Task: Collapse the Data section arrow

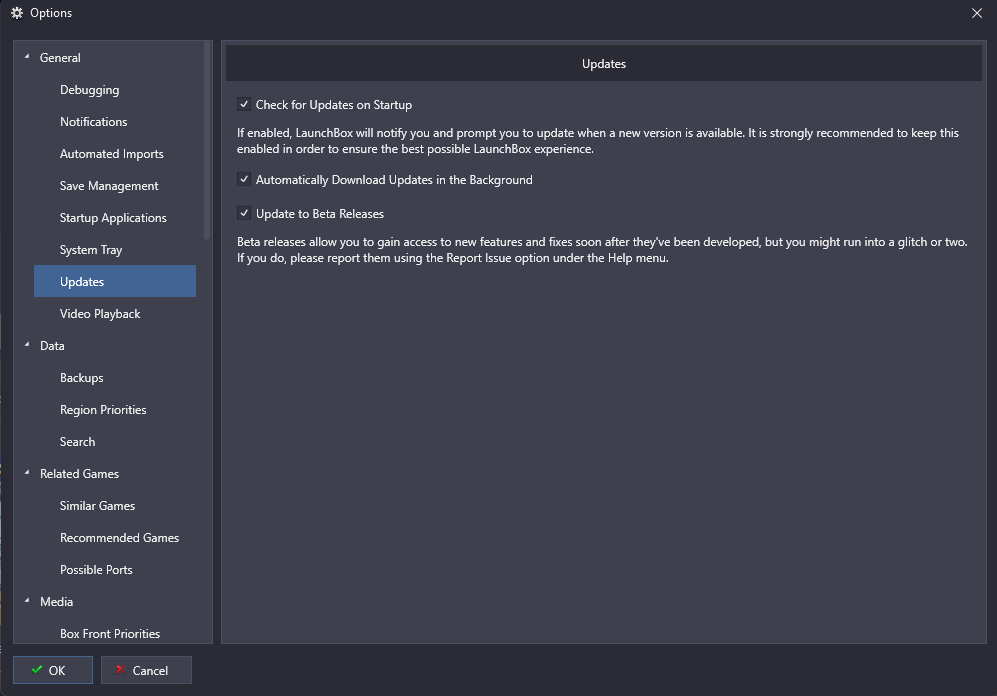Action: tap(27, 345)
